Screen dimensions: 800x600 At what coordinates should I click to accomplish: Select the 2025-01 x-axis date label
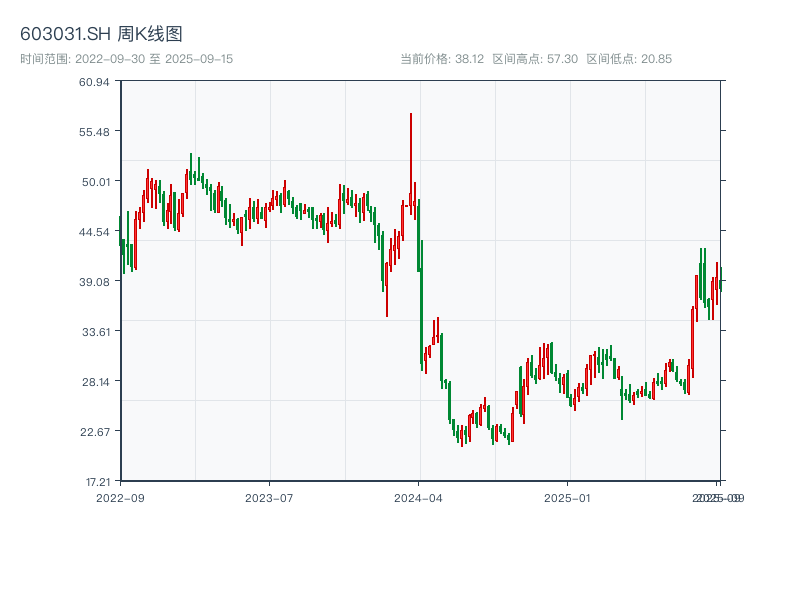click(x=569, y=497)
